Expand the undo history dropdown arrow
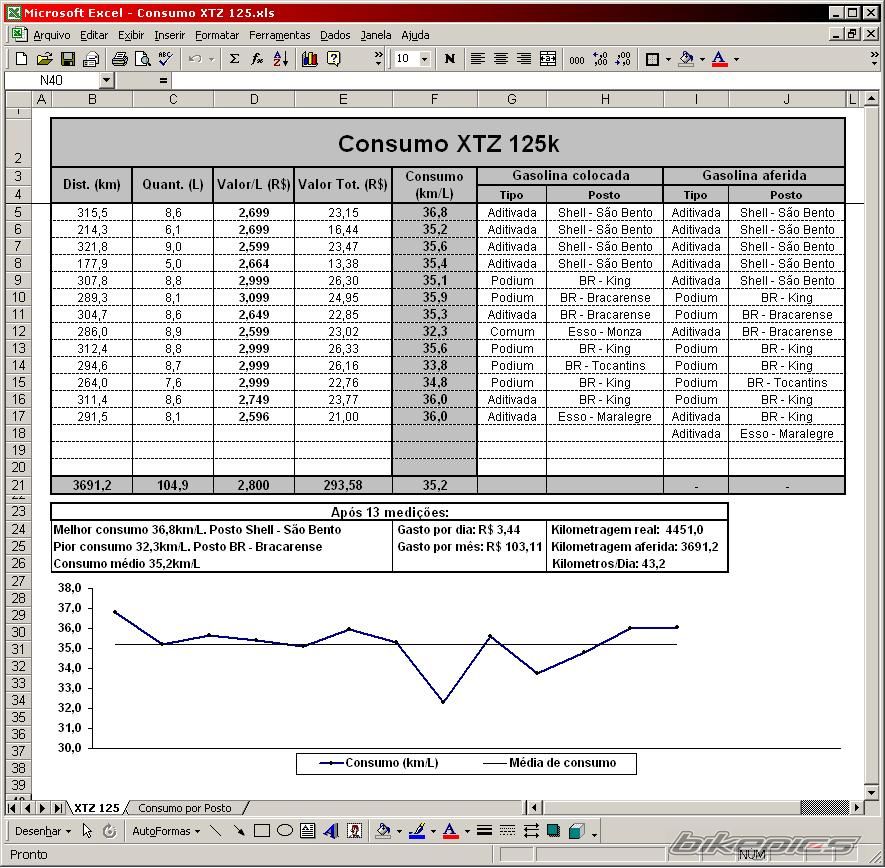 tap(212, 59)
